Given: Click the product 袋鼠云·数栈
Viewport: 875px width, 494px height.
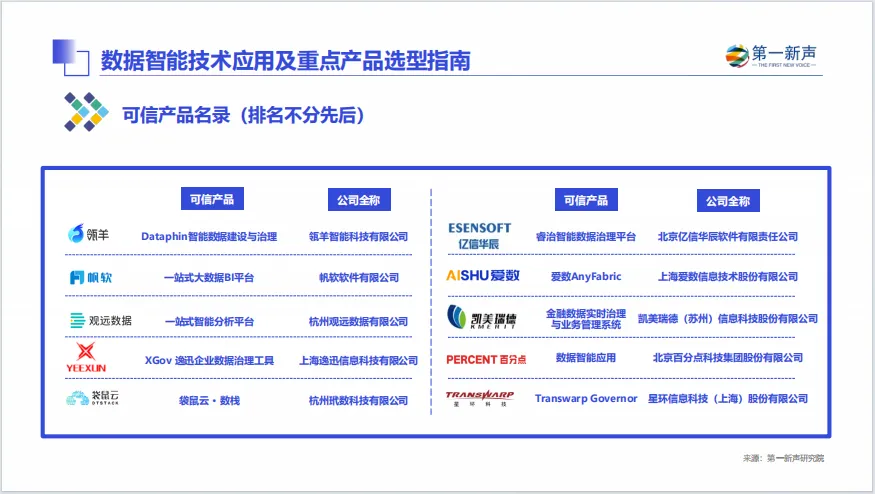Looking at the screenshot, I should point(209,400).
